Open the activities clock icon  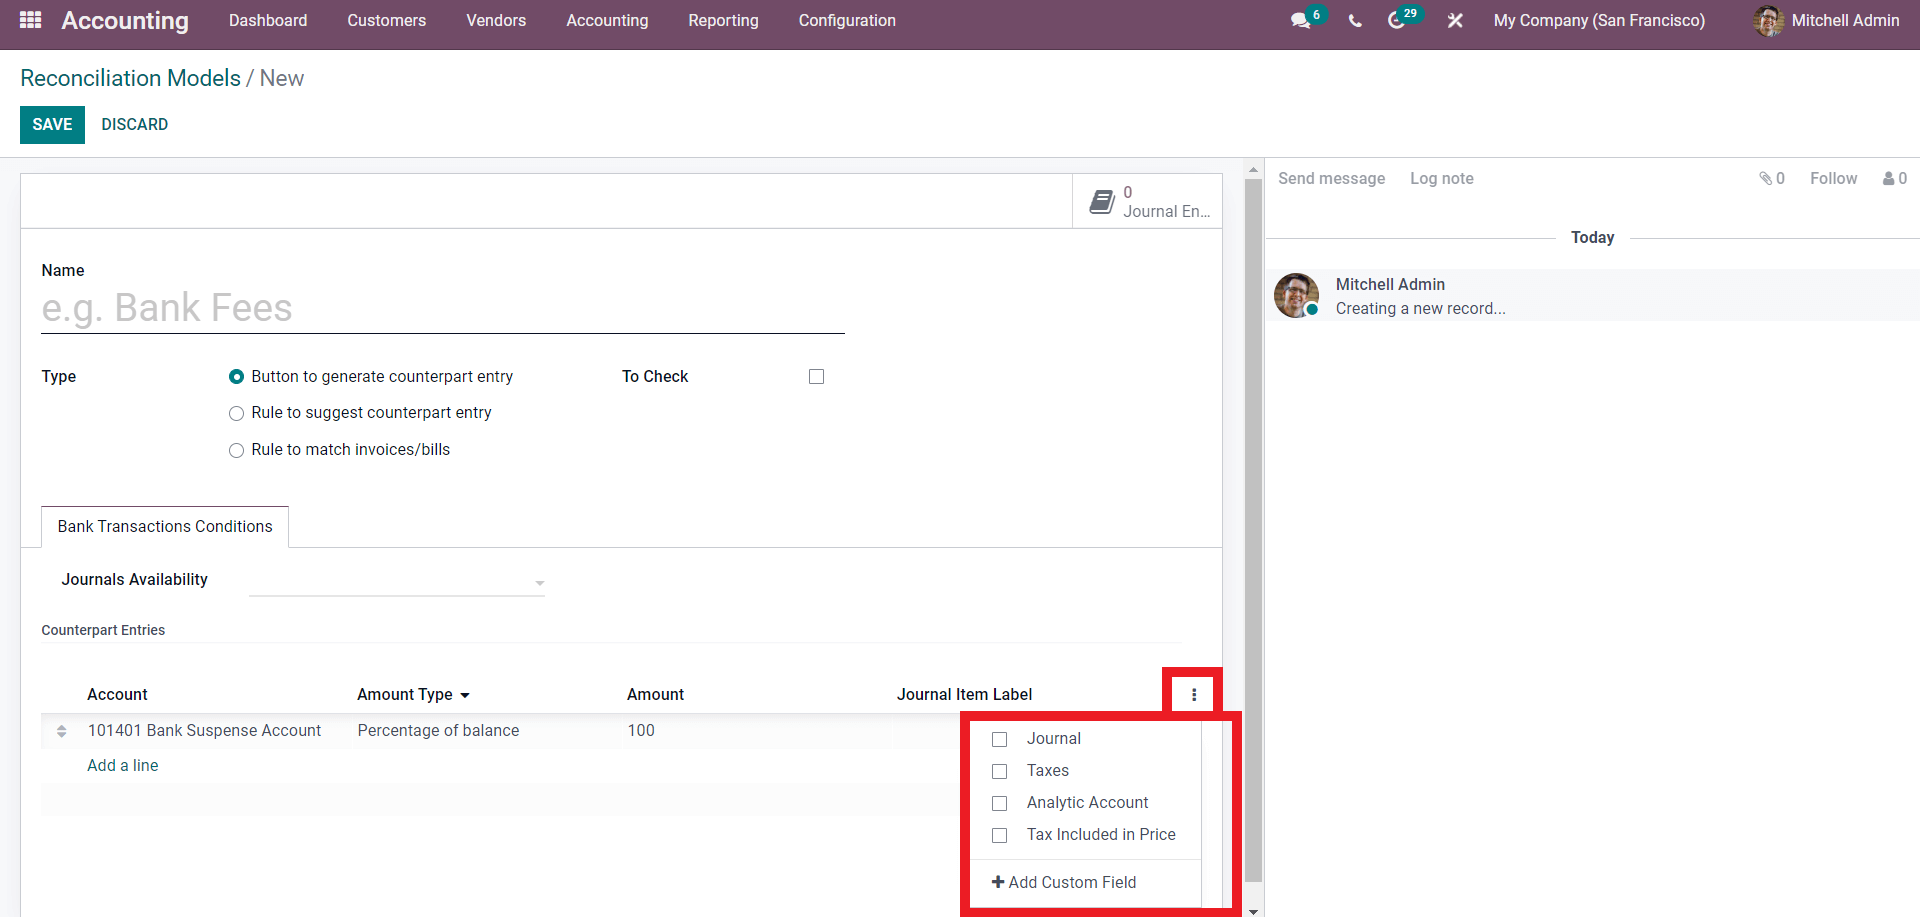pyautogui.click(x=1397, y=21)
